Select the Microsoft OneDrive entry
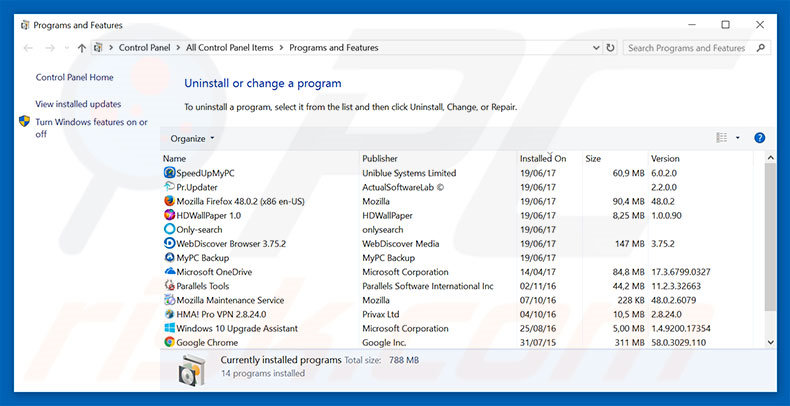Screen dimensions: 790x406 (214, 272)
